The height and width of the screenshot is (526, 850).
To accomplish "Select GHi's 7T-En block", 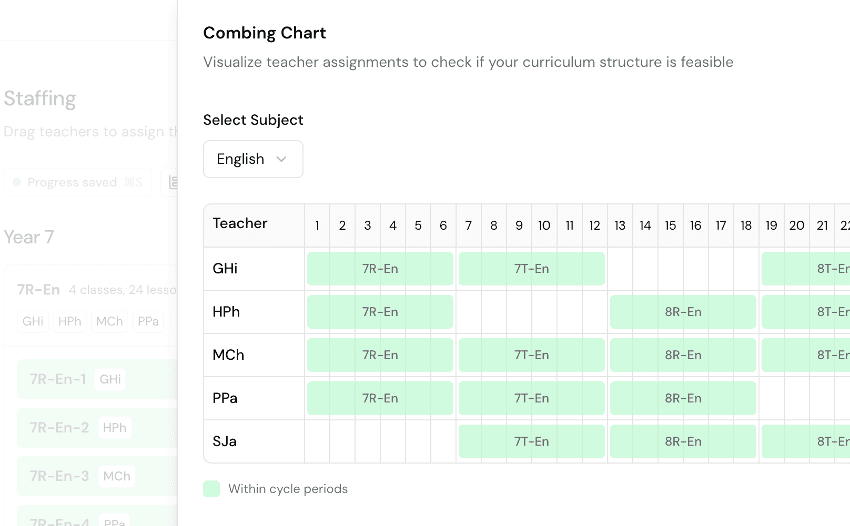I will click(x=531, y=269).
